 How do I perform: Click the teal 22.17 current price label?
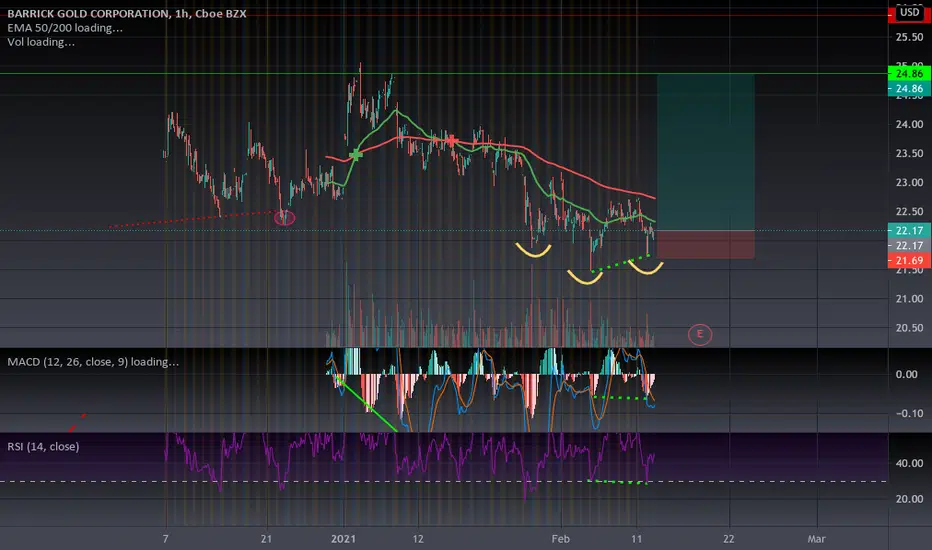[x=909, y=230]
